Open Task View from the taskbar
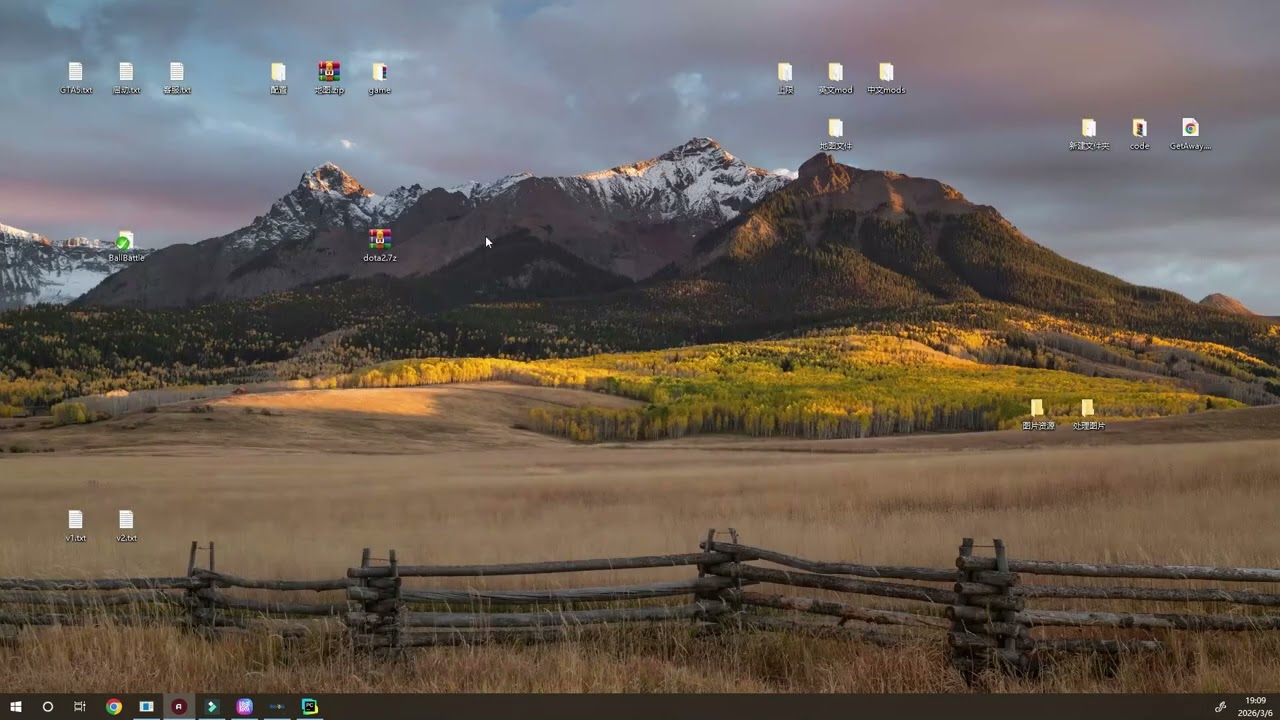Screen dimensions: 1280x720 pos(80,707)
